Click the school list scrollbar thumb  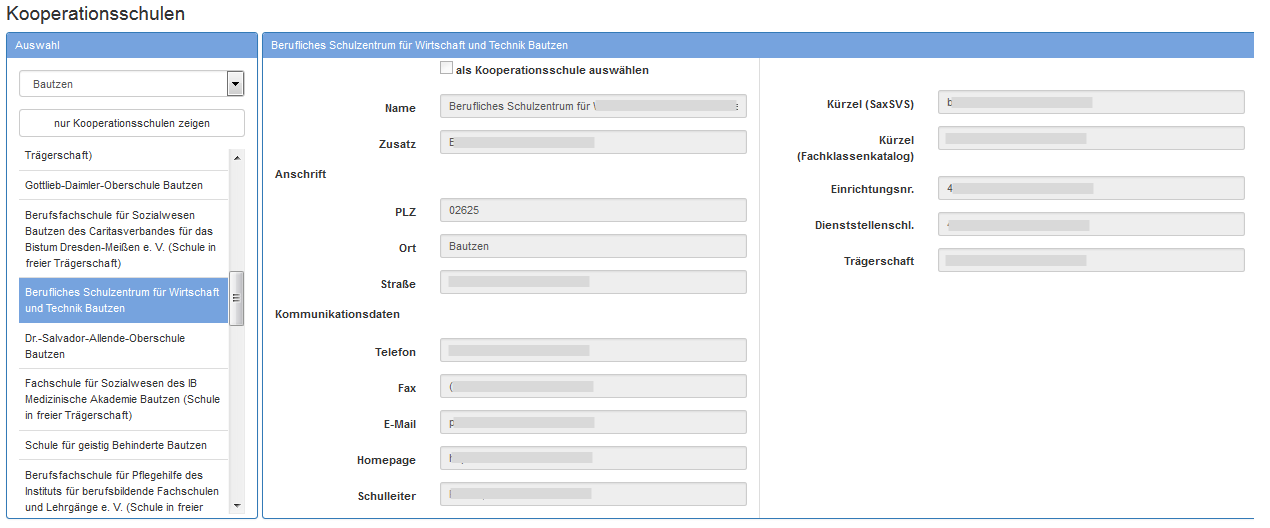point(237,298)
